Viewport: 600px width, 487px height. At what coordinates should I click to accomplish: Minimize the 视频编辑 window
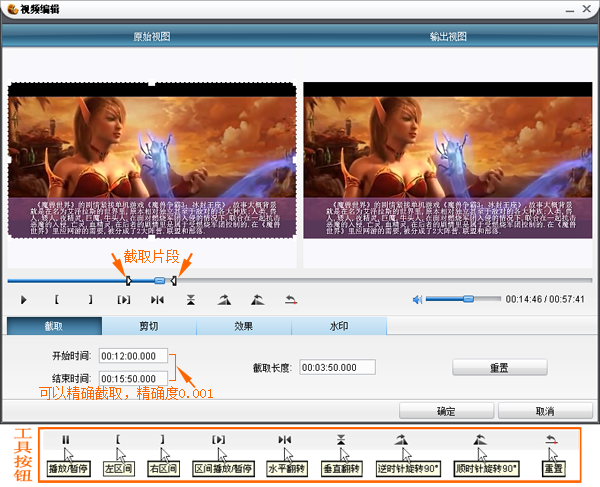click(x=570, y=10)
